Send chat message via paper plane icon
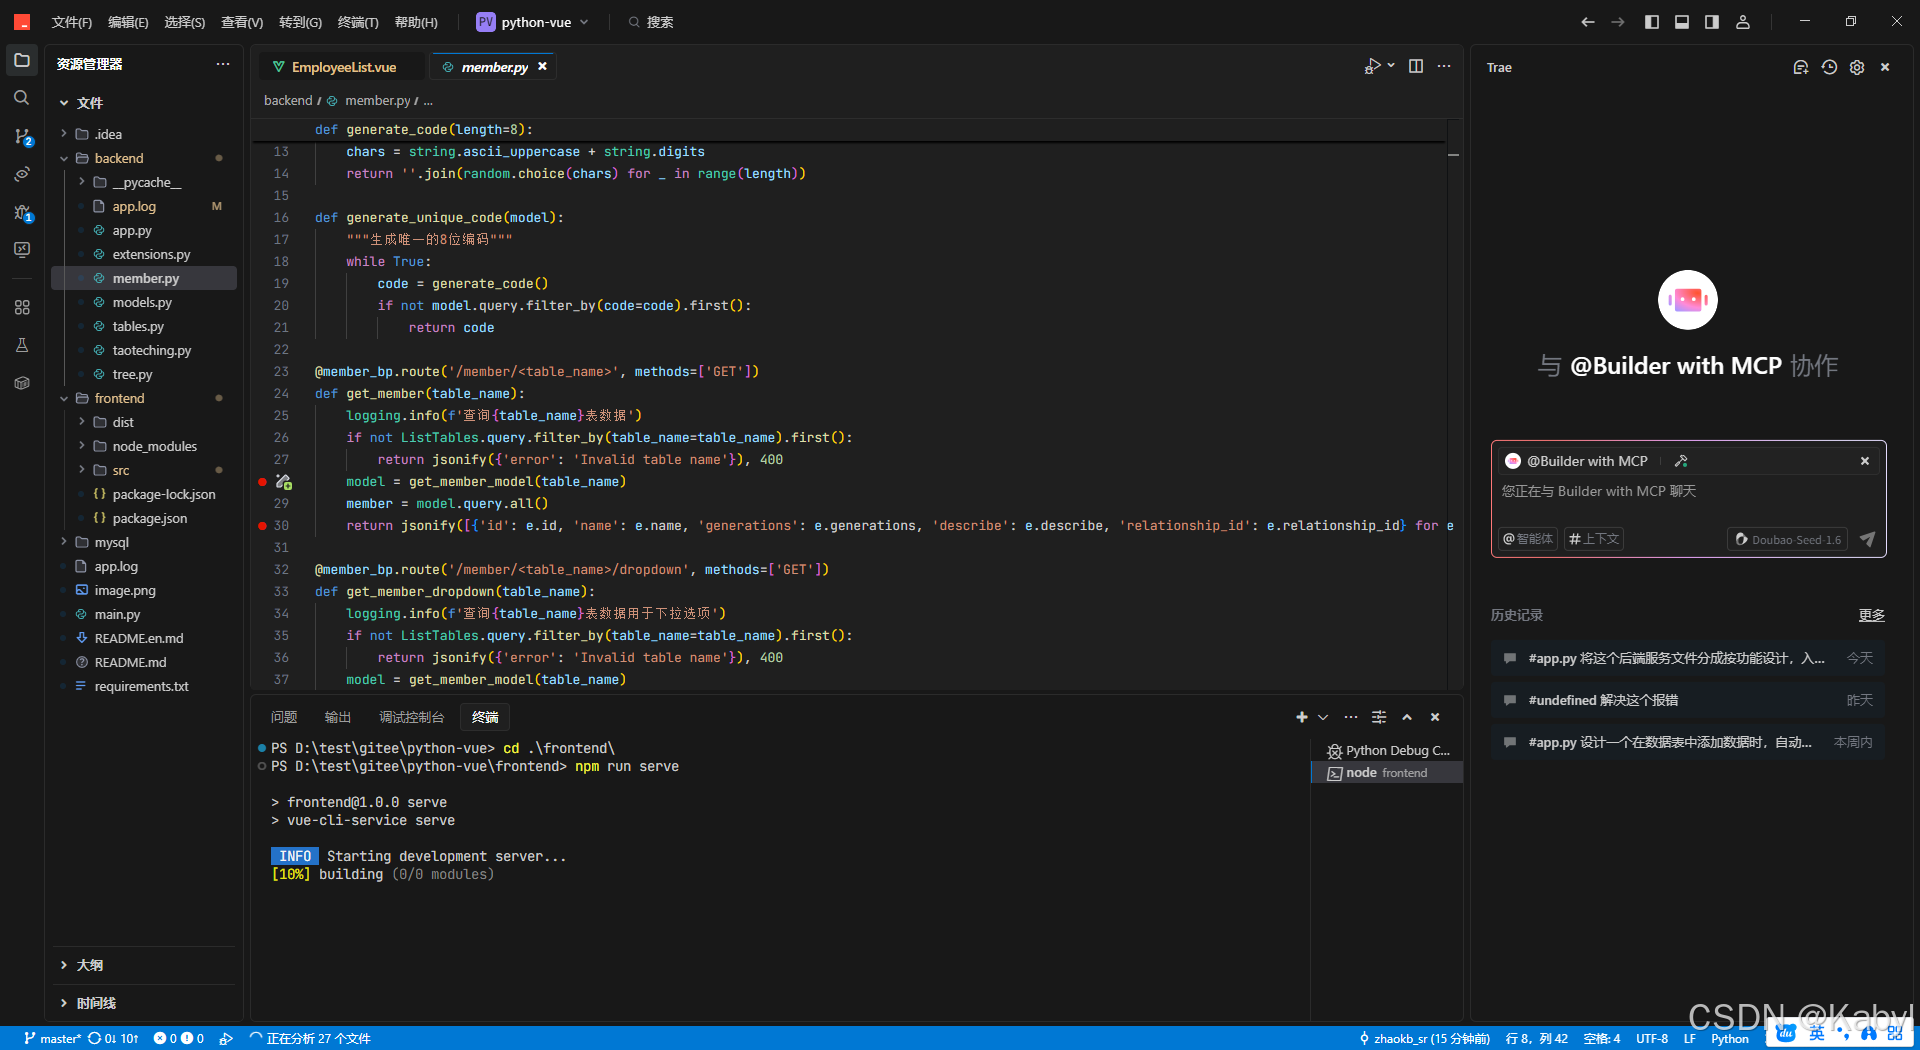This screenshot has width=1920, height=1050. tap(1868, 539)
